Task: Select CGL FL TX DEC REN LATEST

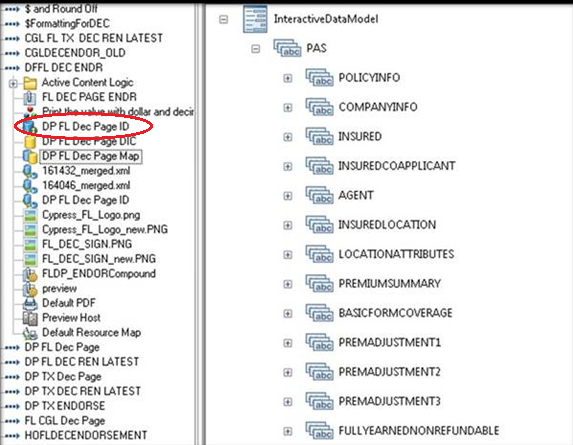Action: pyautogui.click(x=94, y=38)
